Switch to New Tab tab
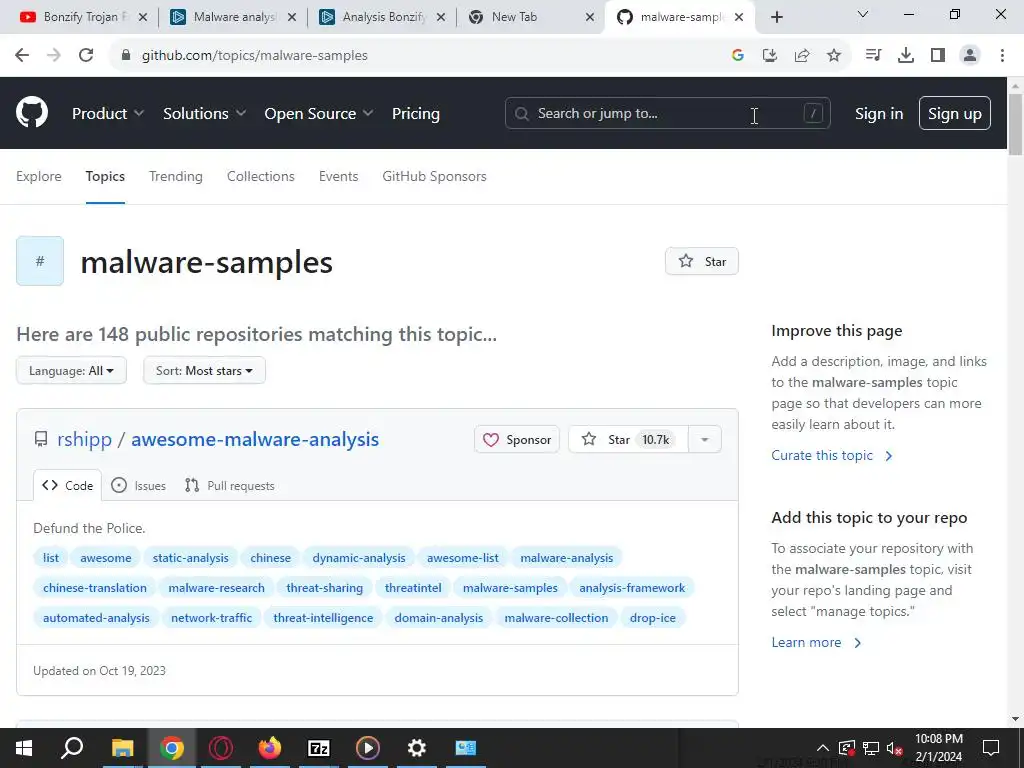 (x=522, y=17)
